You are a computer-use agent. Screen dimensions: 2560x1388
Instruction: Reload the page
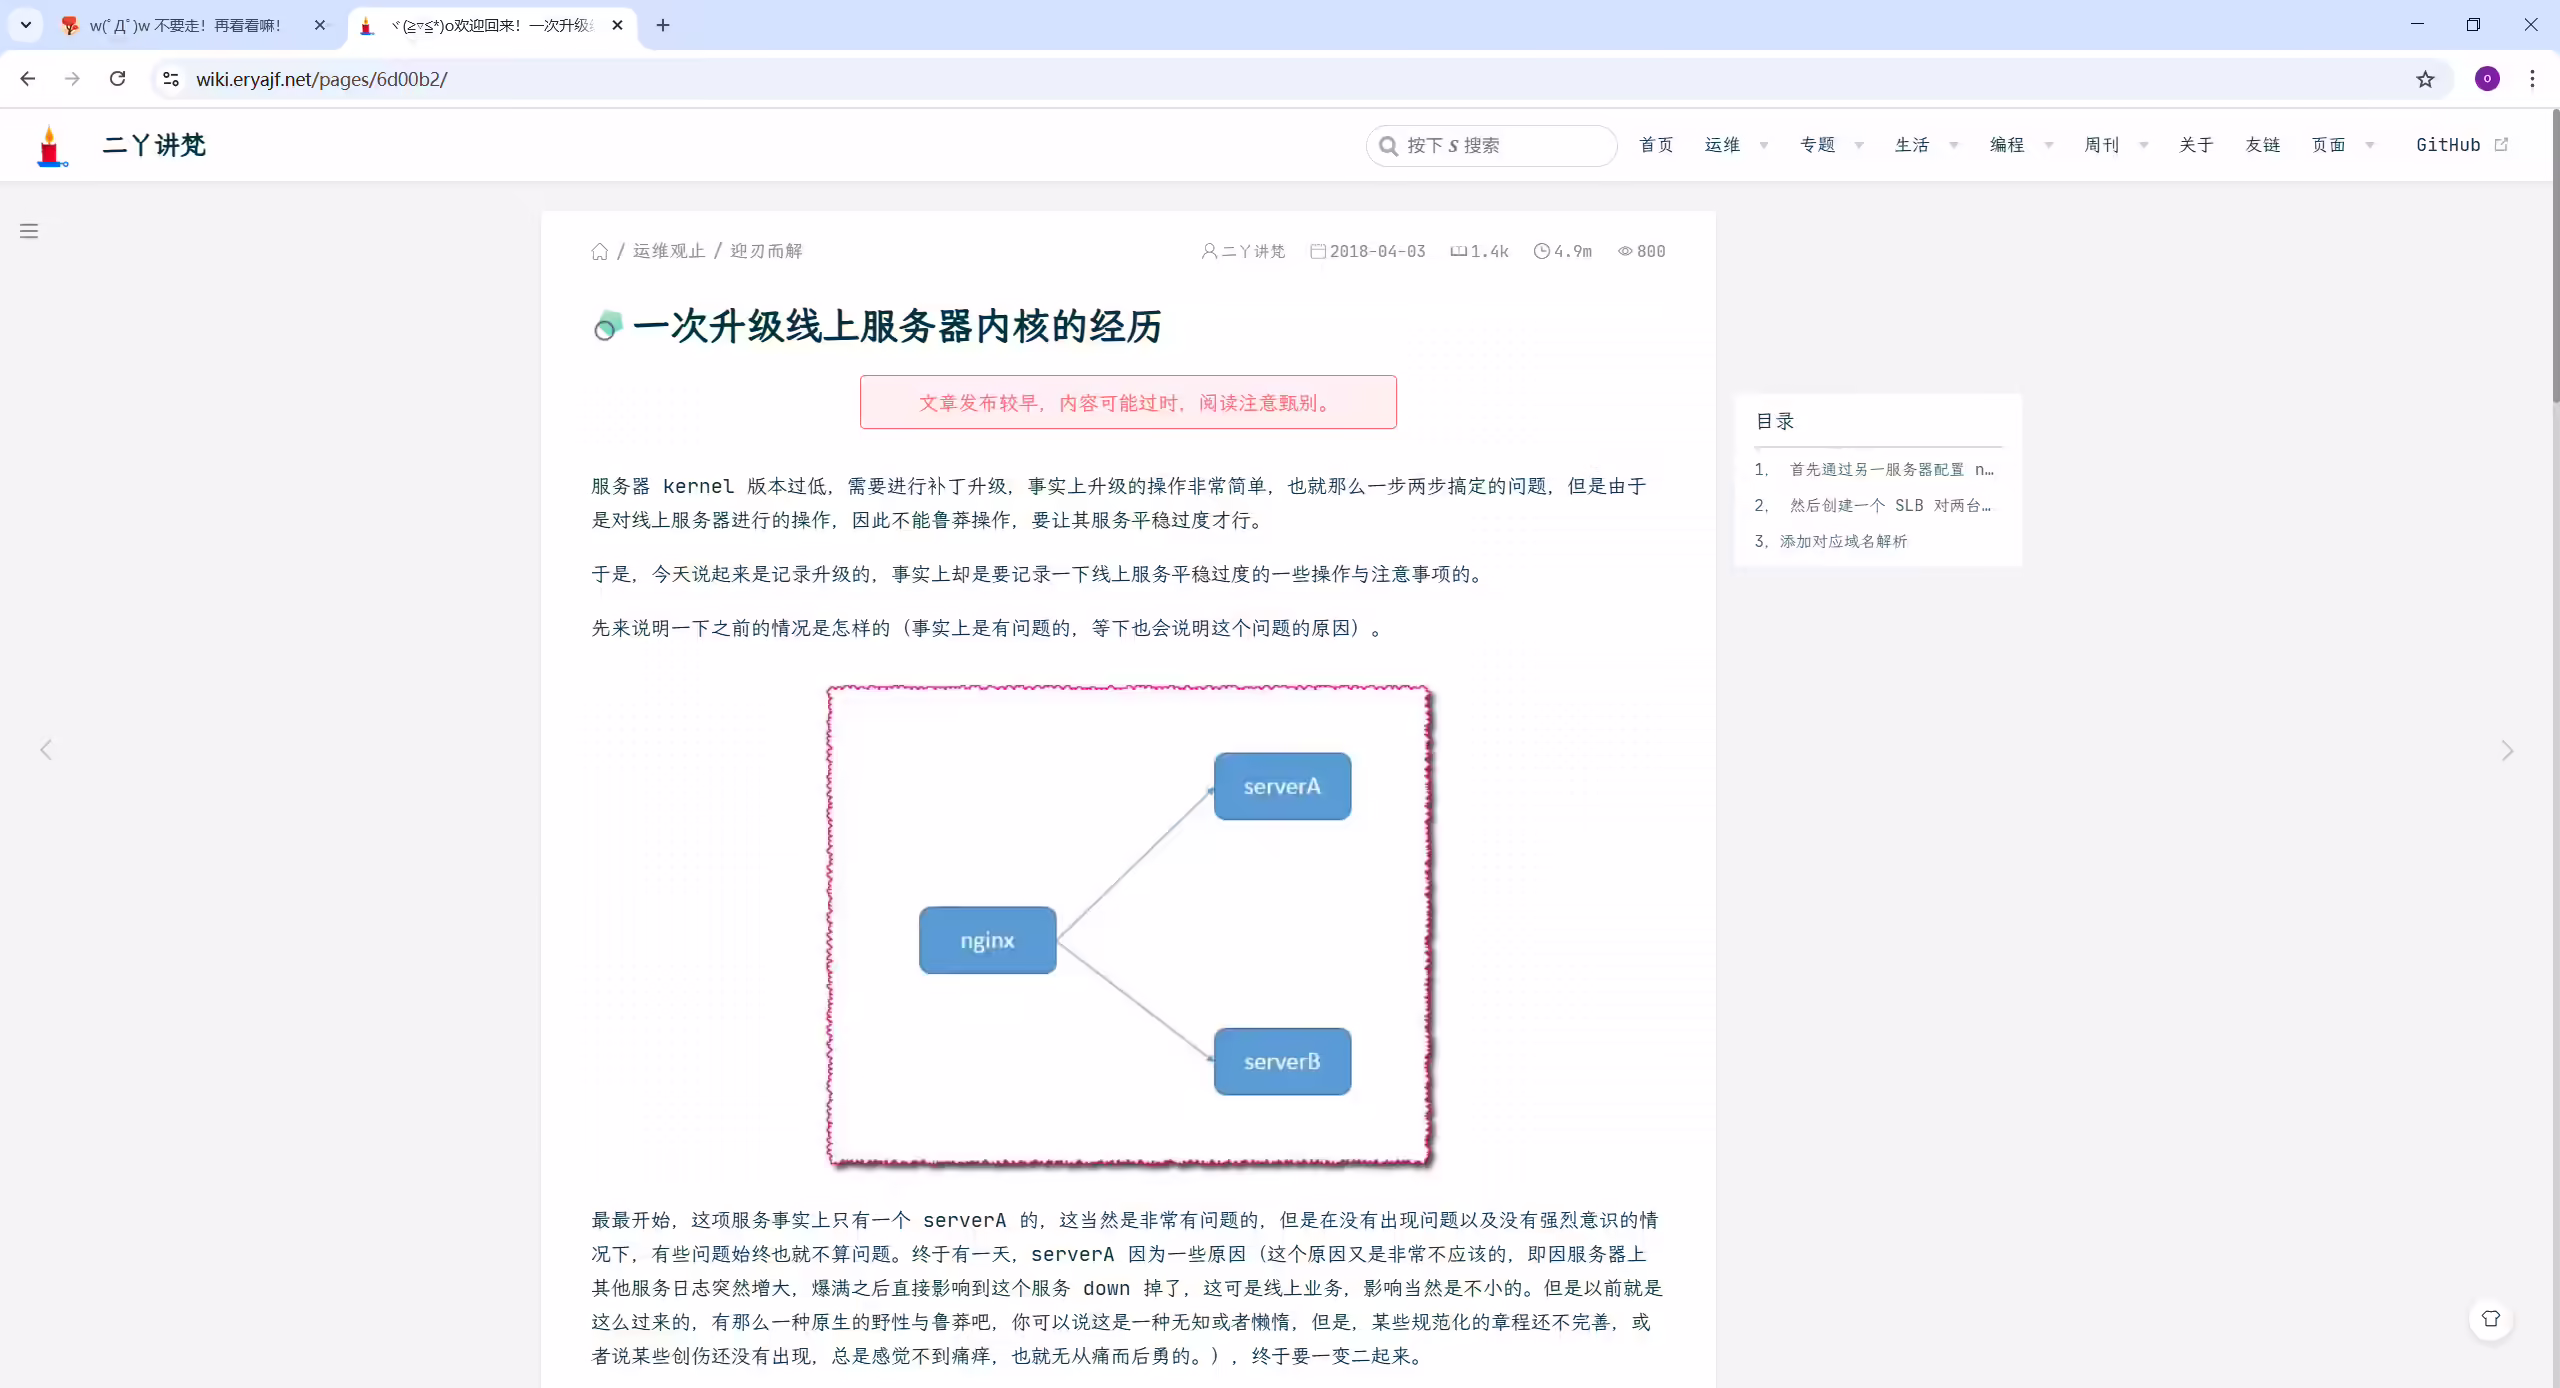pyautogui.click(x=117, y=79)
